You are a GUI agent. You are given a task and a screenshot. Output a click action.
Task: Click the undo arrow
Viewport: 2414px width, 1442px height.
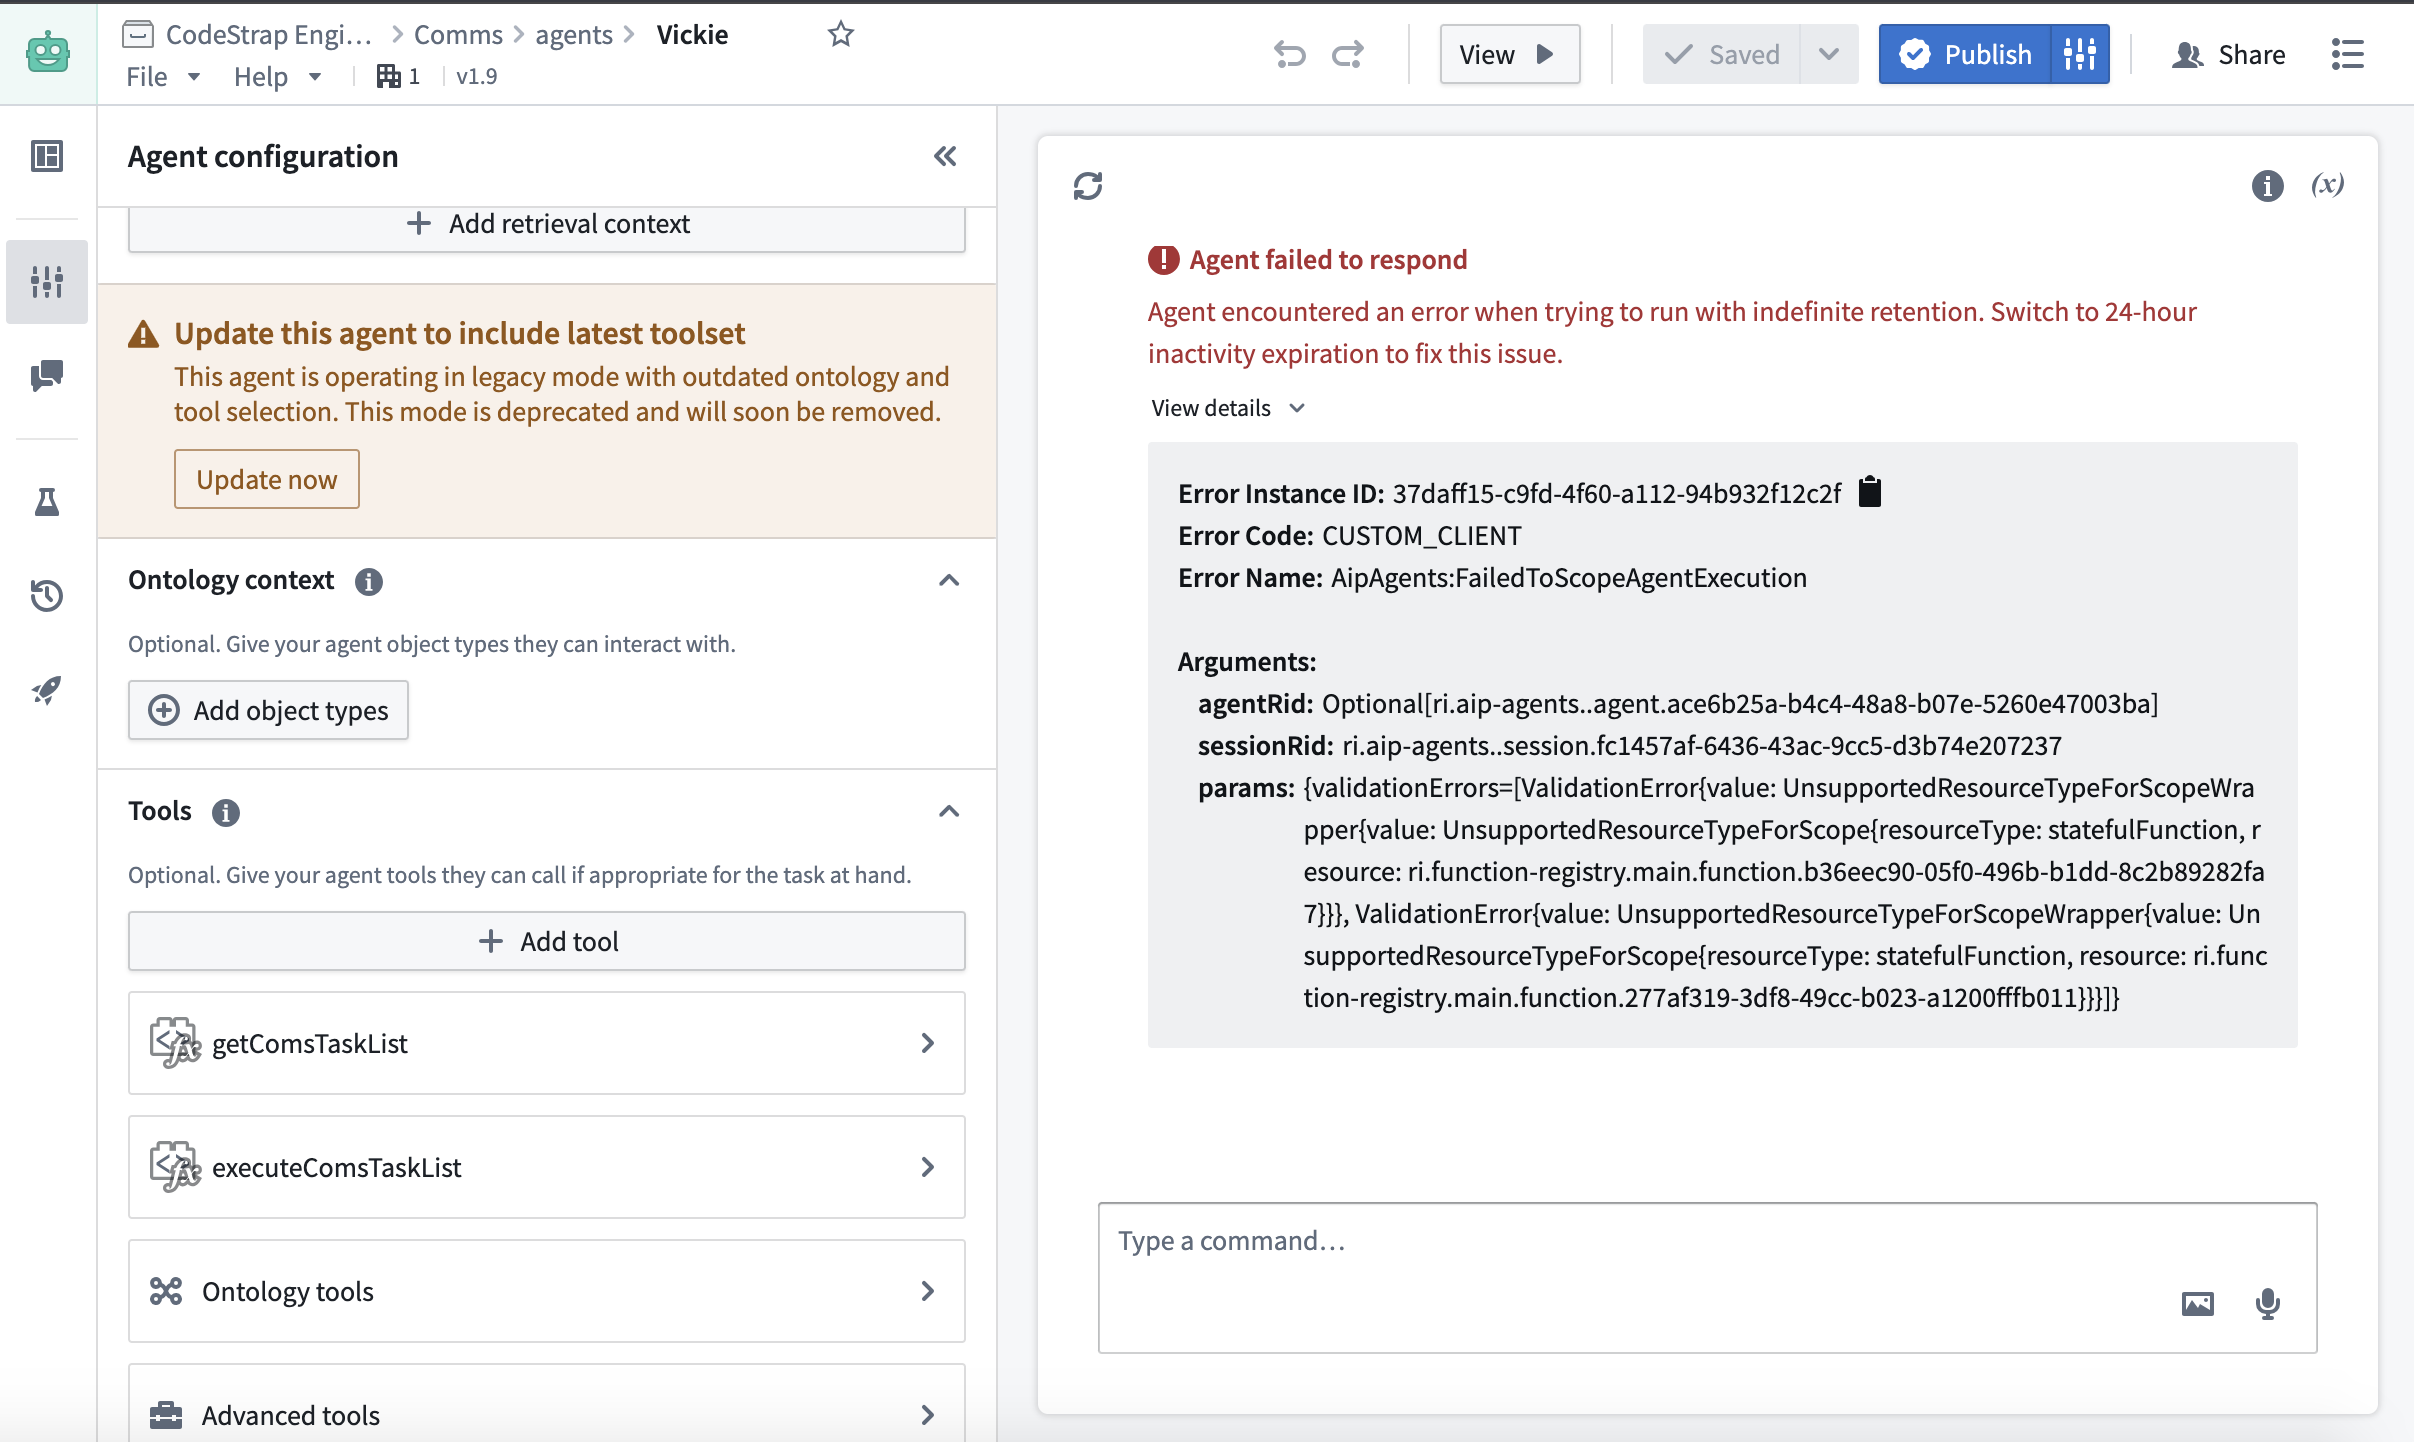point(1290,54)
